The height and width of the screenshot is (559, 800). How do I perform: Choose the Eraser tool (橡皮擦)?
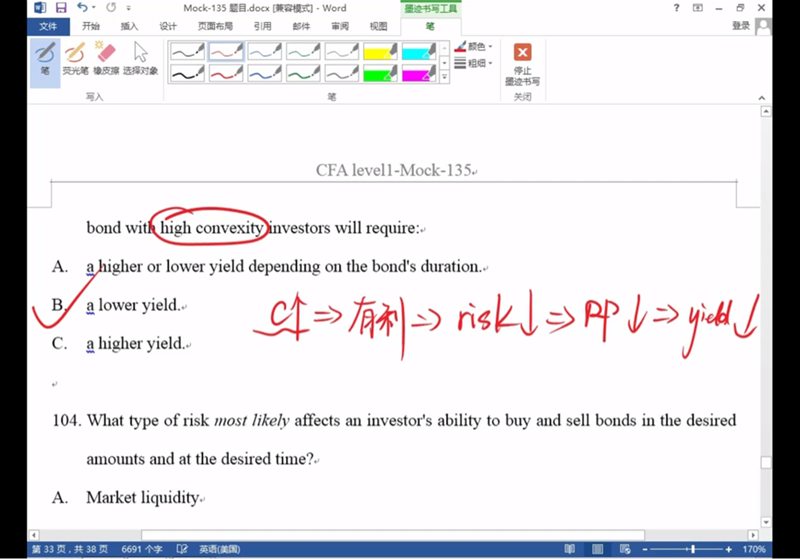pos(106,59)
